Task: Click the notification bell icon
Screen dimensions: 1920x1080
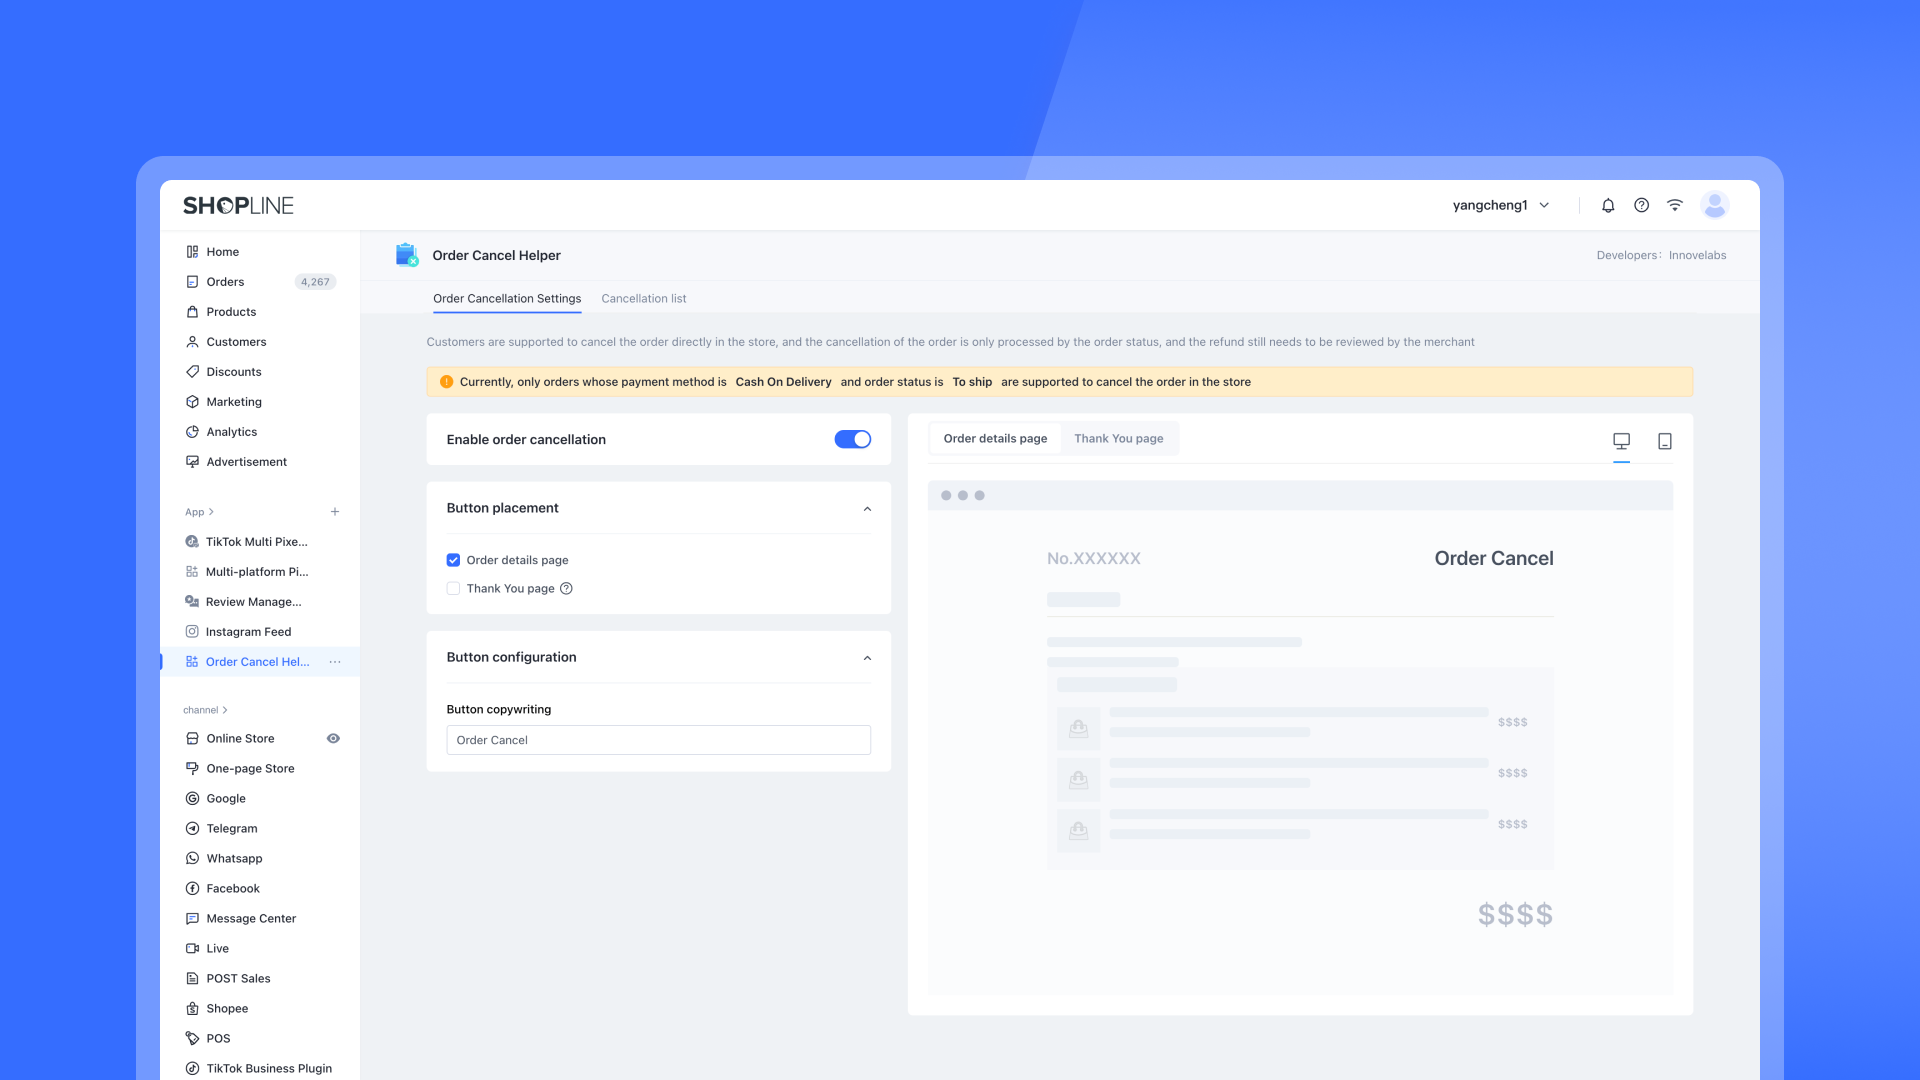Action: click(x=1608, y=205)
